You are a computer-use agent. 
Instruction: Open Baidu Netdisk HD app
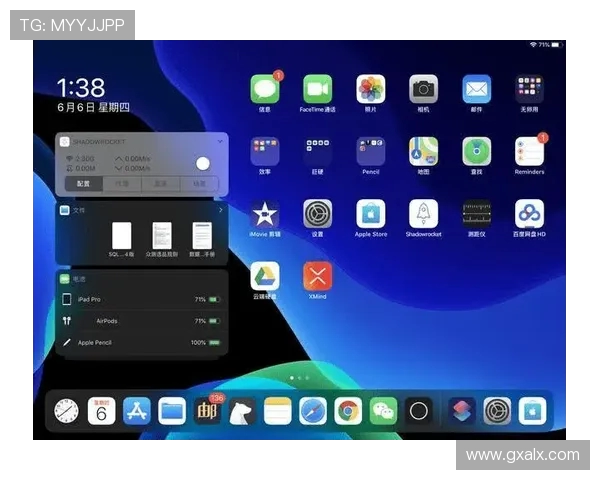pos(529,213)
